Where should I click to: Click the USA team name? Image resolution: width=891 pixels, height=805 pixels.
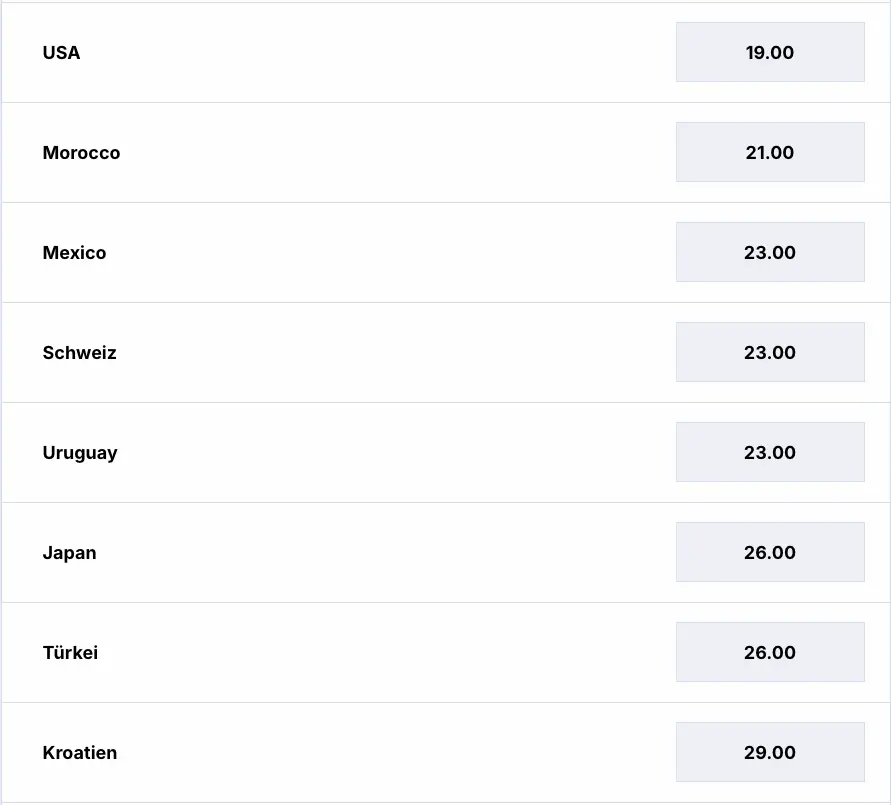tap(61, 53)
